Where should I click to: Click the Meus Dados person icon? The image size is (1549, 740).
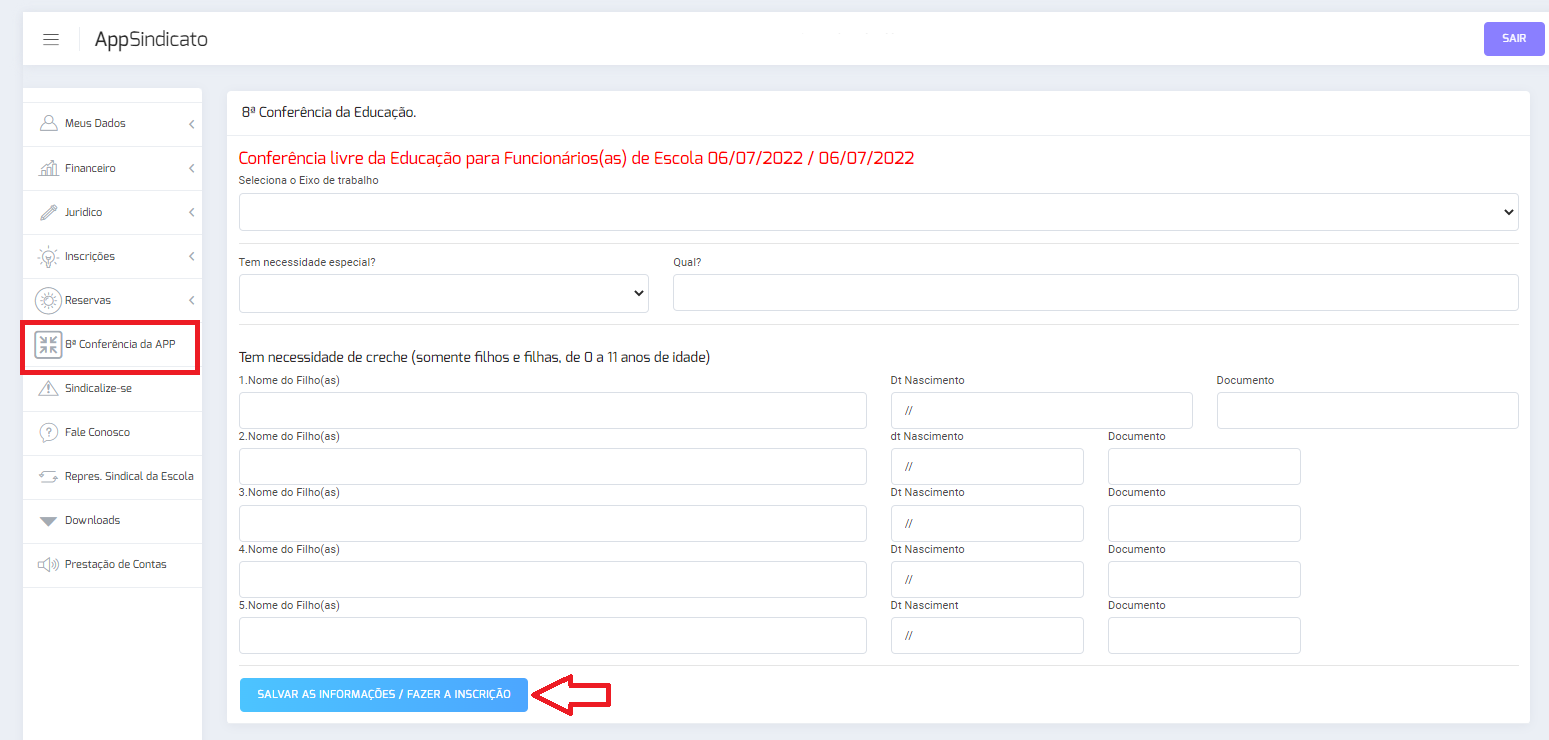(x=48, y=124)
